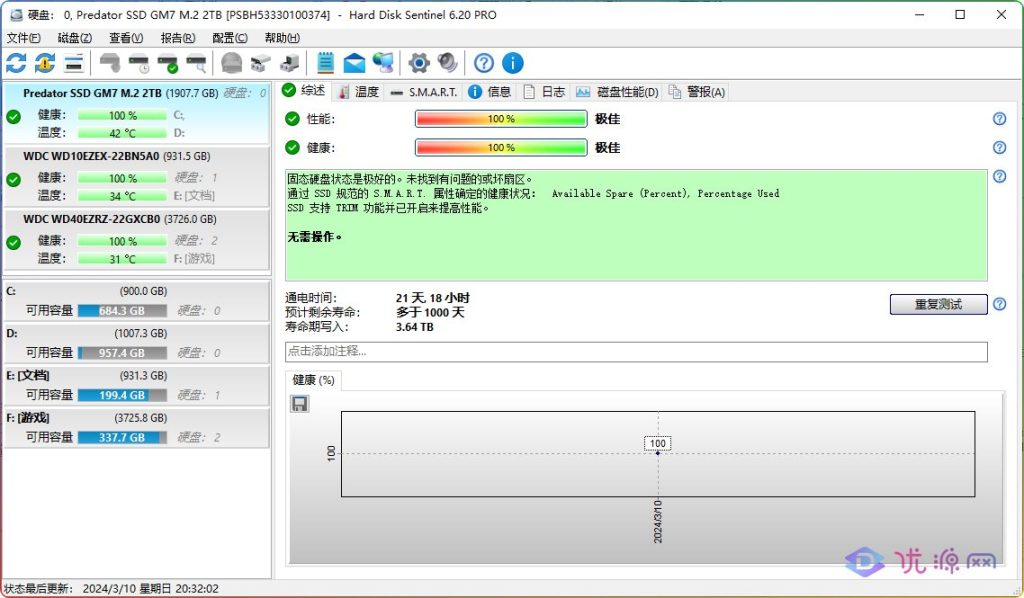Open the 文件(F) menu
The width and height of the screenshot is (1024, 598).
click(x=24, y=38)
